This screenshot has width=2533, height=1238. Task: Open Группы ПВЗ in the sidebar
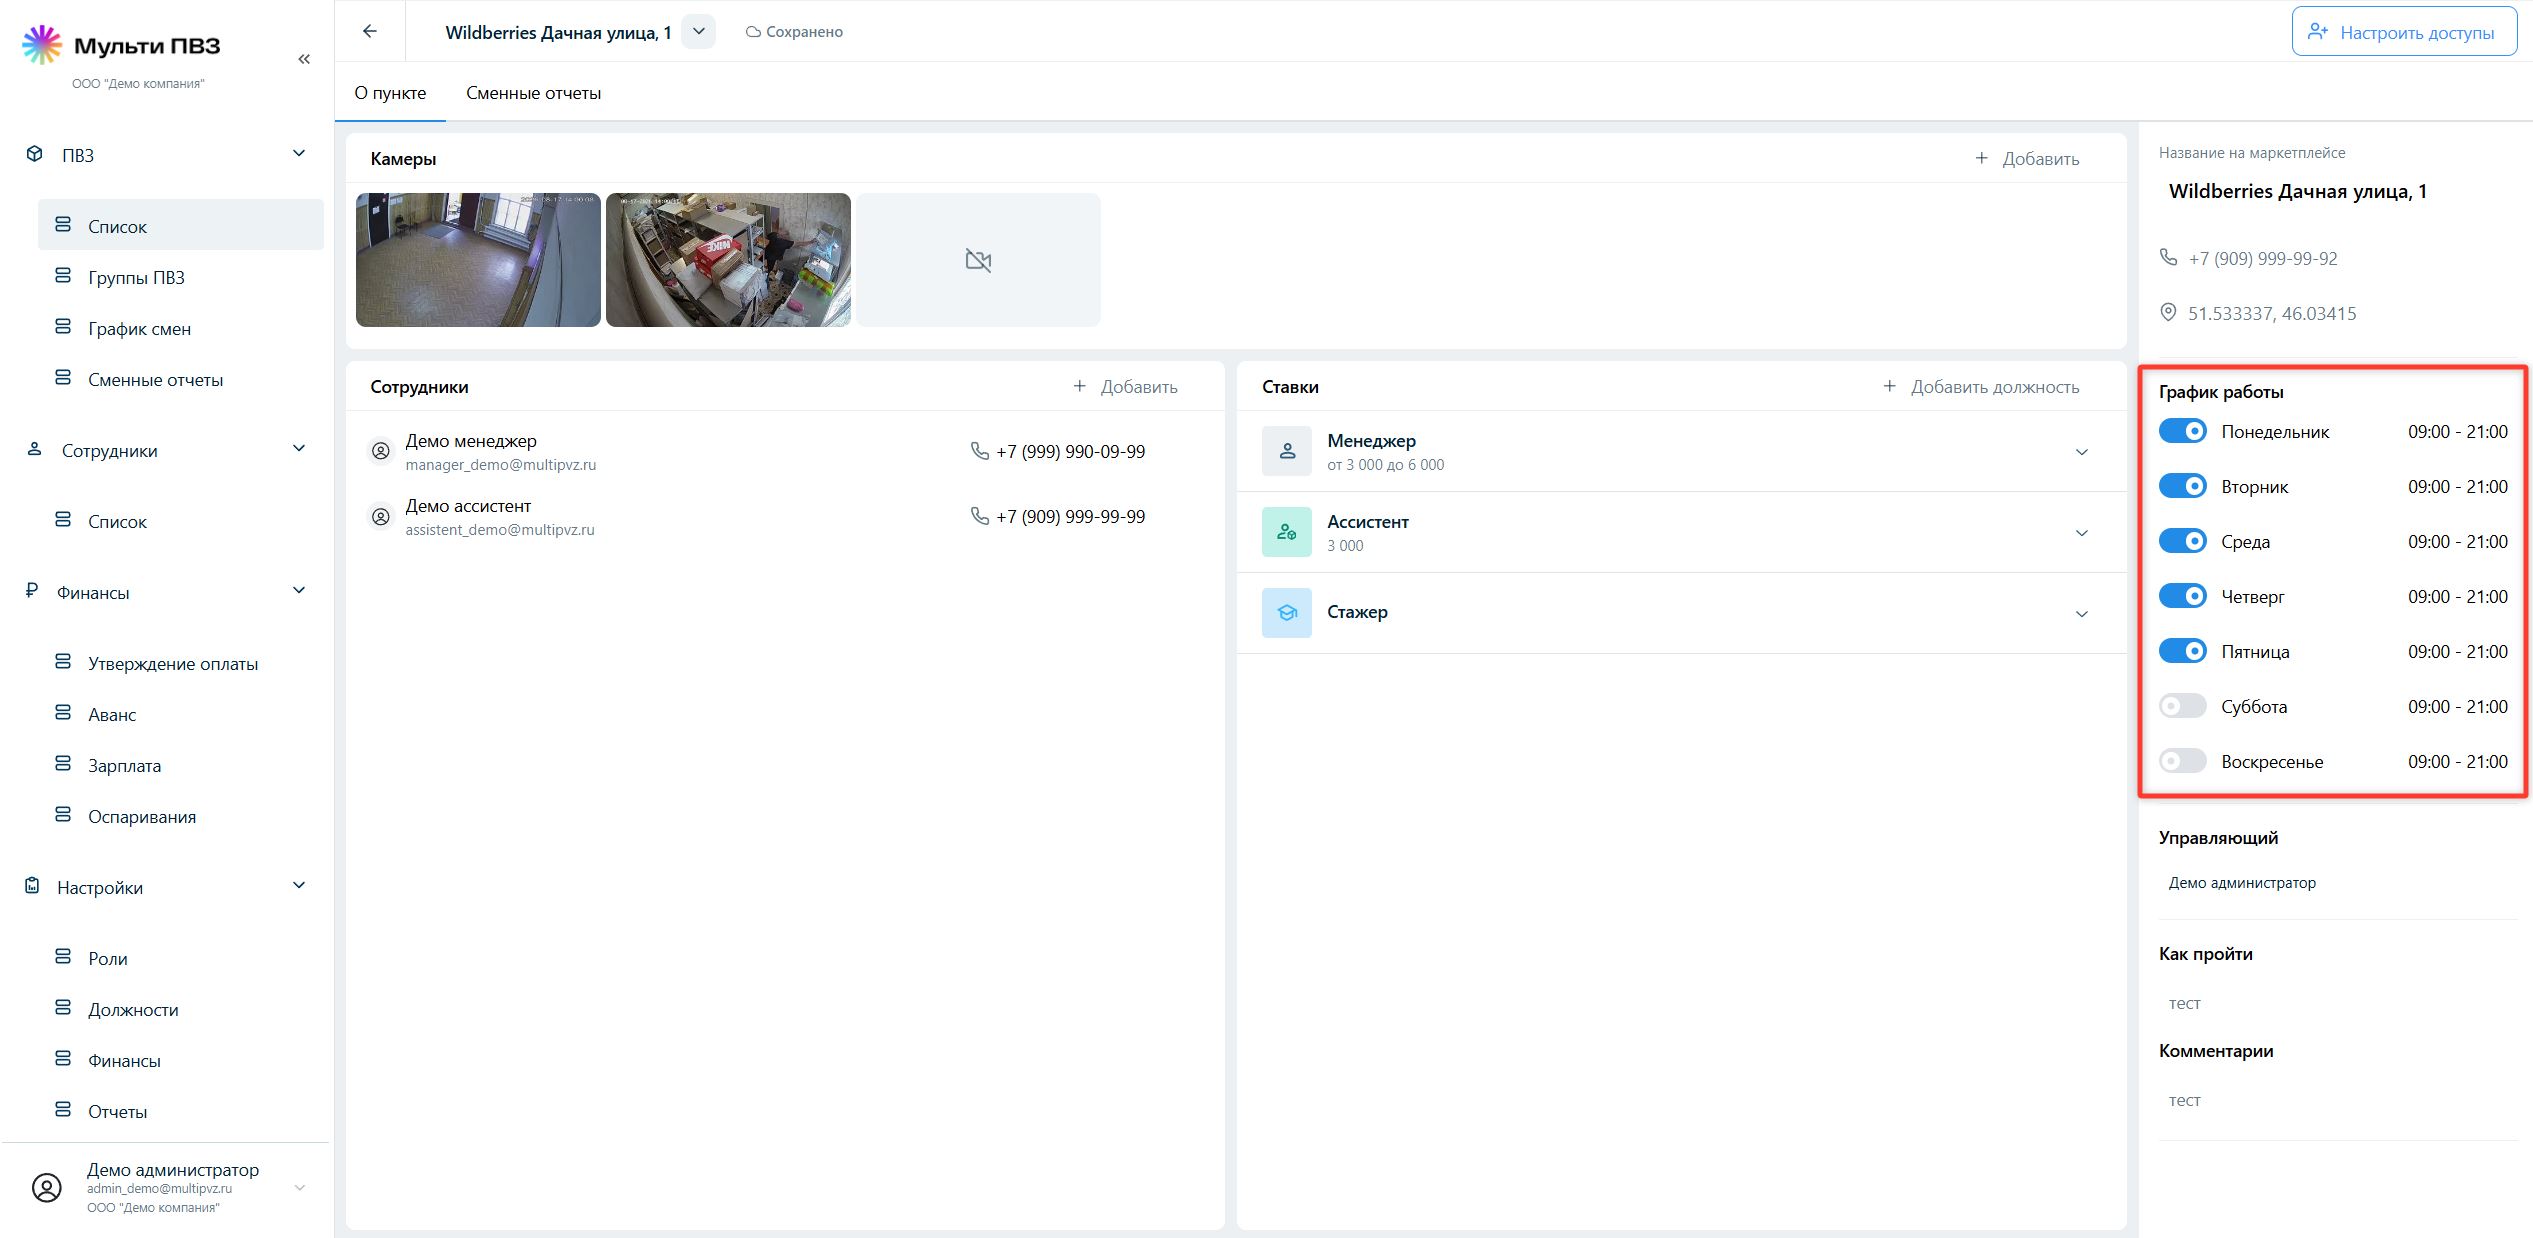coord(180,277)
